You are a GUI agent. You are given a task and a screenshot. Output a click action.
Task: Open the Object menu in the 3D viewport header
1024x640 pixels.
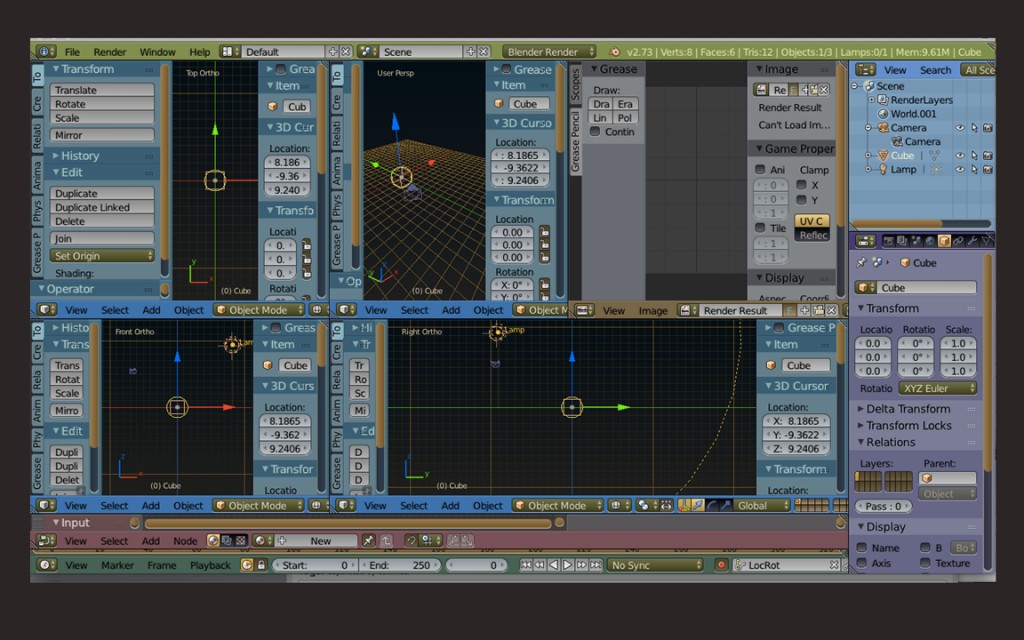point(188,310)
